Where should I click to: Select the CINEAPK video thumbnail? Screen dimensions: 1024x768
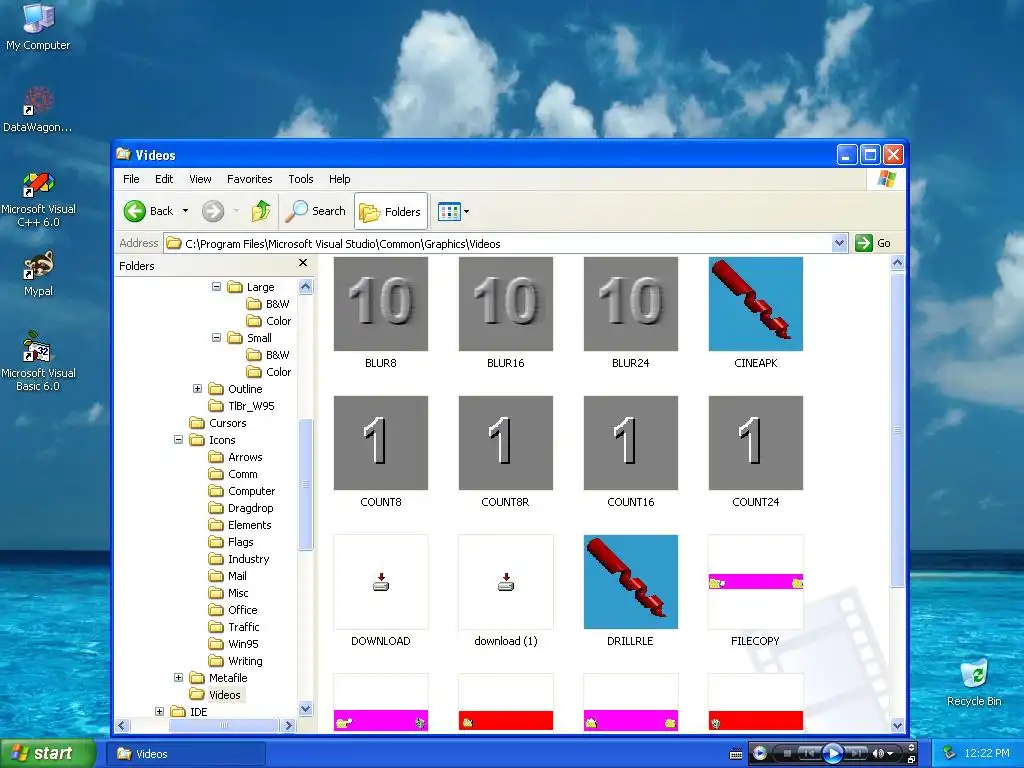pos(756,304)
